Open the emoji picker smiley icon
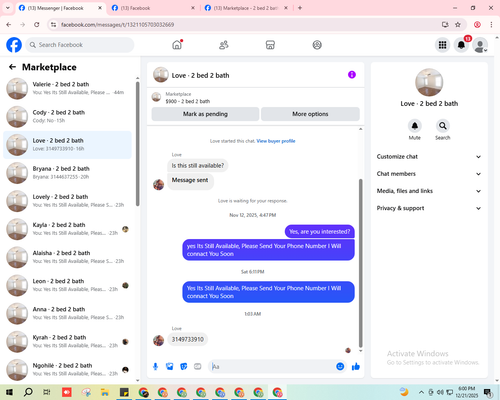This screenshot has height=400, width=500. pos(340,366)
